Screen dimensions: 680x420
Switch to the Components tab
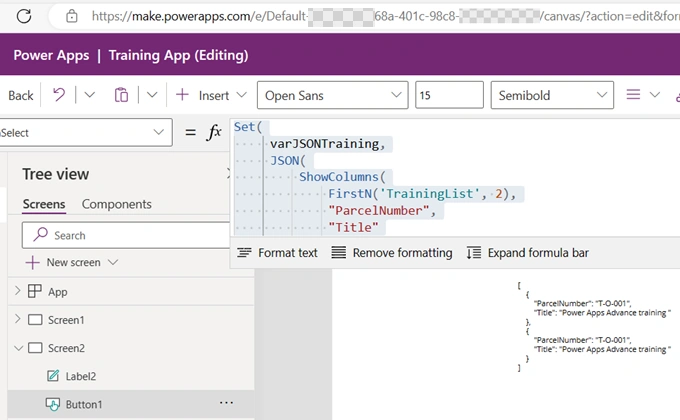point(117,204)
